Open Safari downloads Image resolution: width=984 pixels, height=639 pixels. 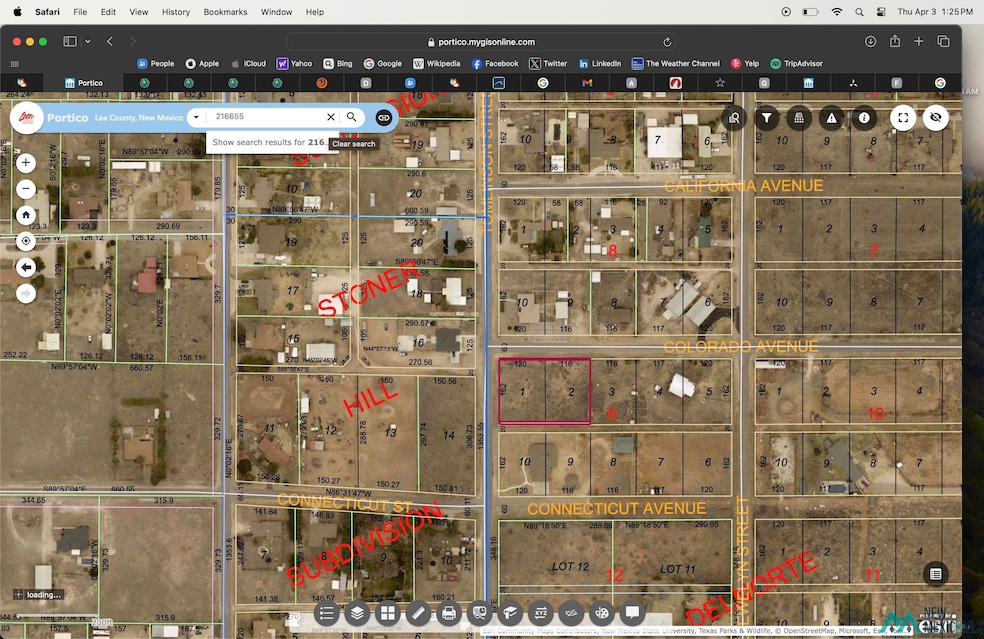coord(870,41)
